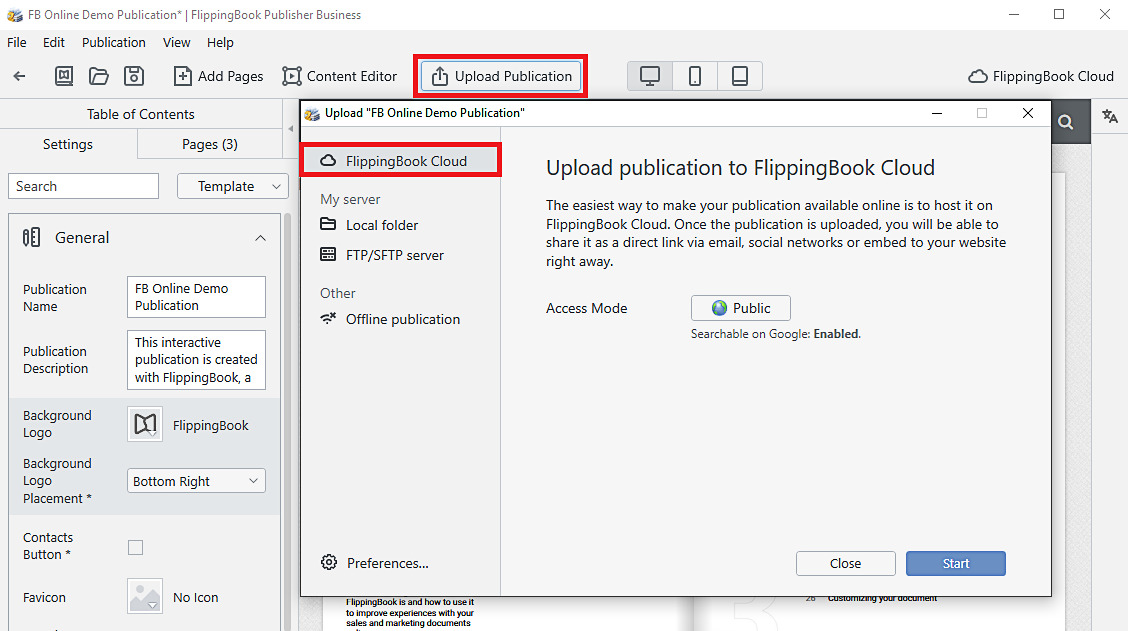Viewport: 1128px width, 631px height.
Task: Open the View menu
Action: (x=176, y=42)
